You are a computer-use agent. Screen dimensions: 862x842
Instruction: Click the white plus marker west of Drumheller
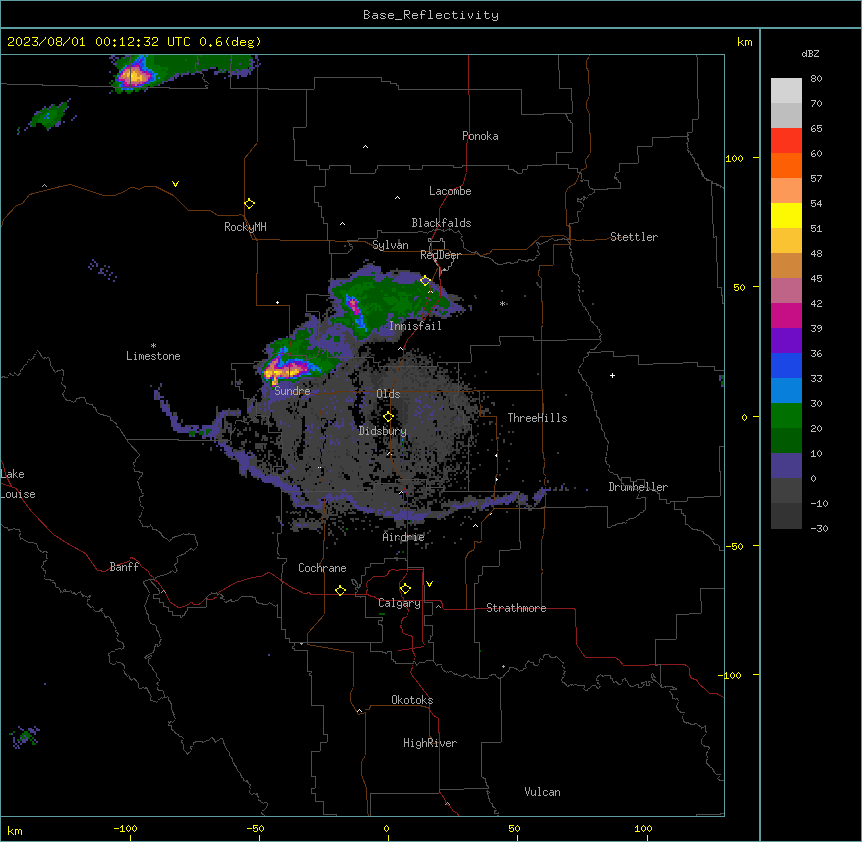pos(612,375)
